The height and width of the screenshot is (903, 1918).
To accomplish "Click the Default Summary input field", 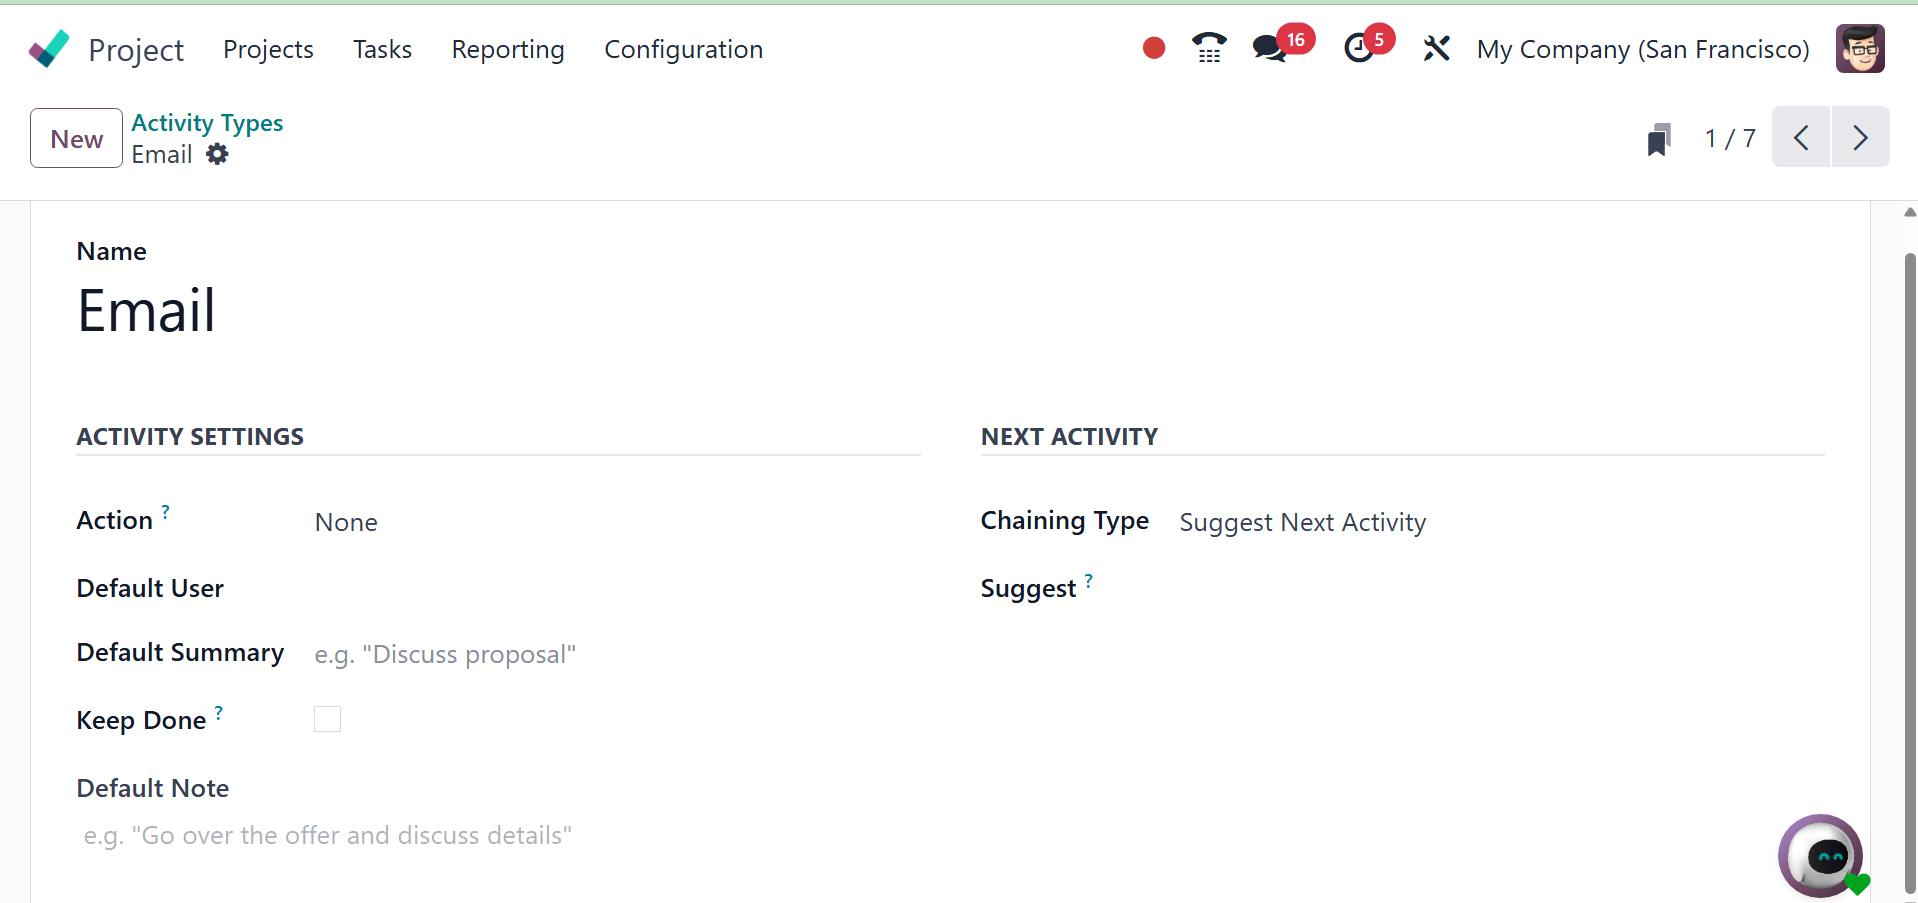I will click(x=617, y=654).
